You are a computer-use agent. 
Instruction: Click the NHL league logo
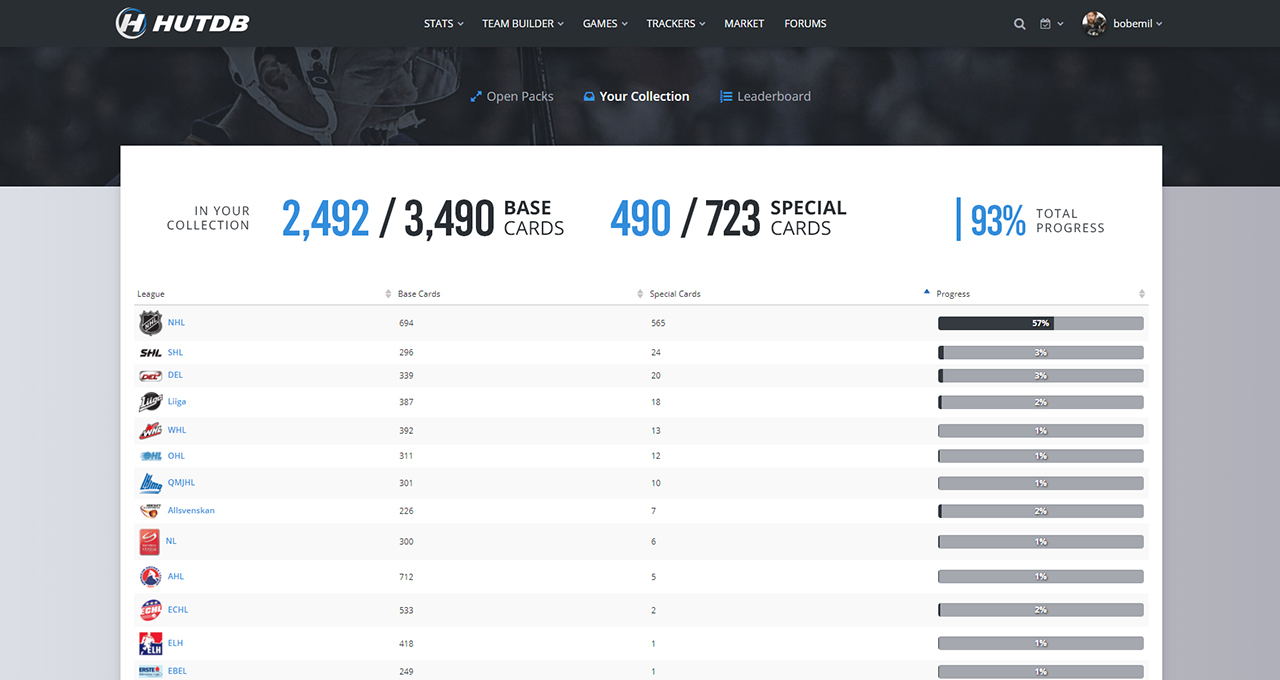[150, 323]
